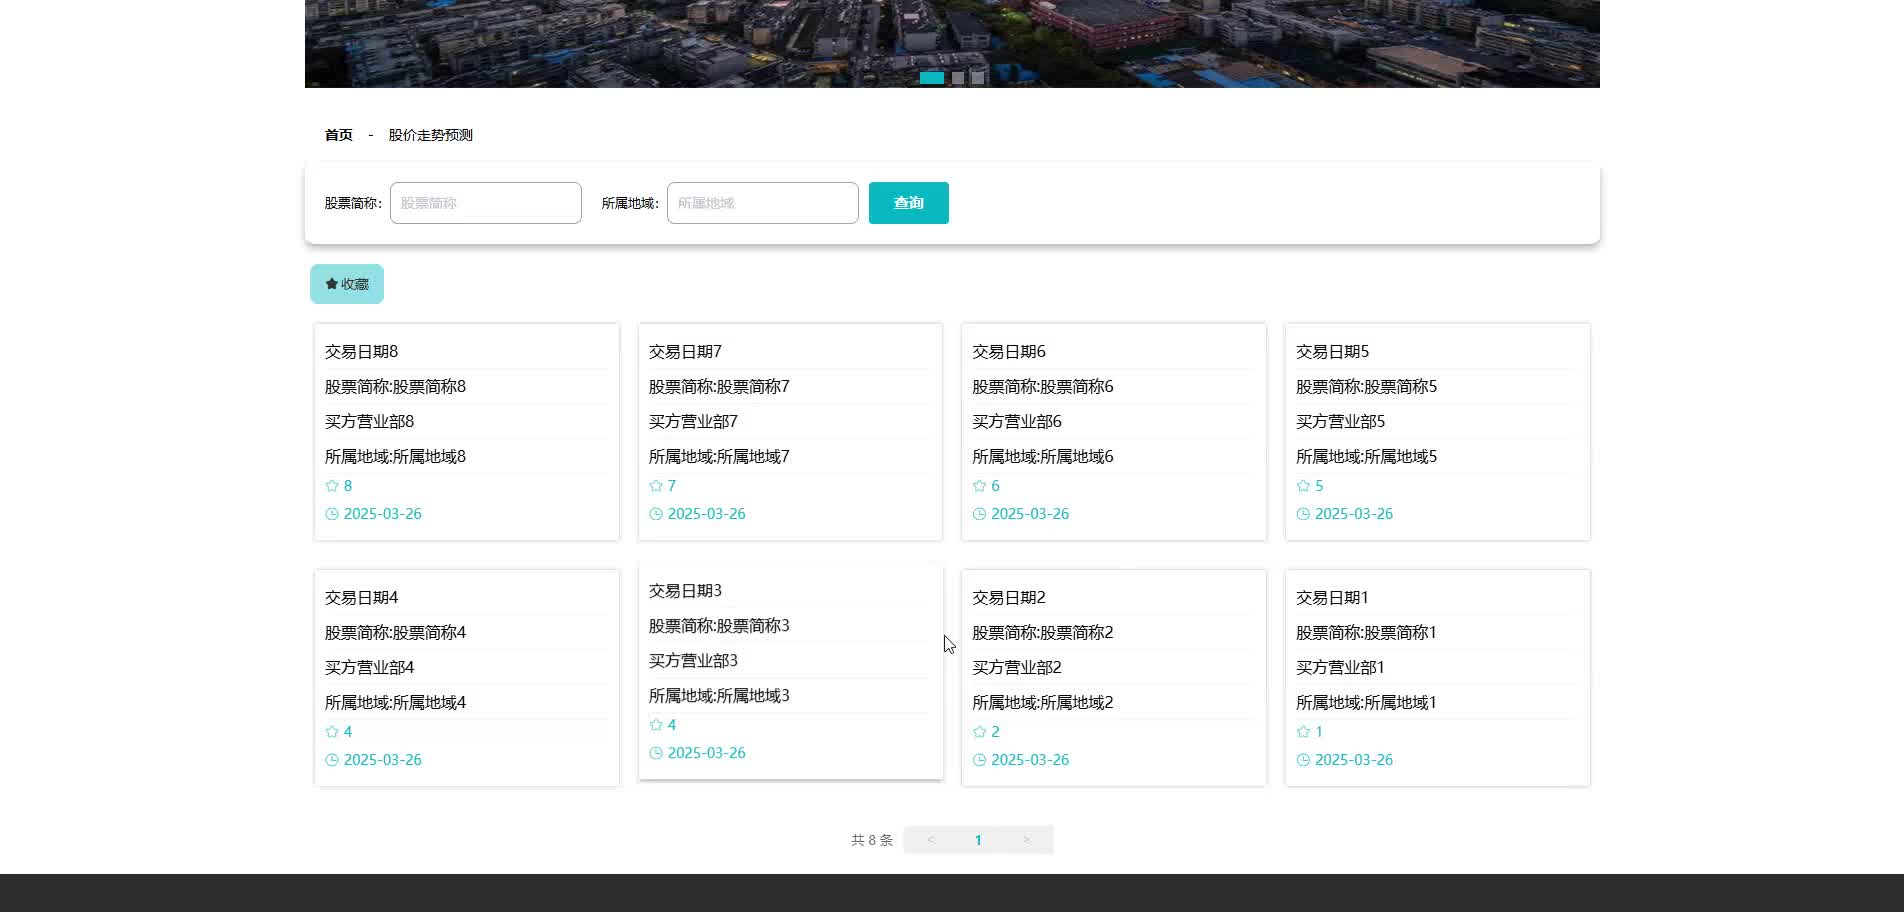Image resolution: width=1904 pixels, height=912 pixels.
Task: Click text 买方营业部1
Action: point(1340,668)
